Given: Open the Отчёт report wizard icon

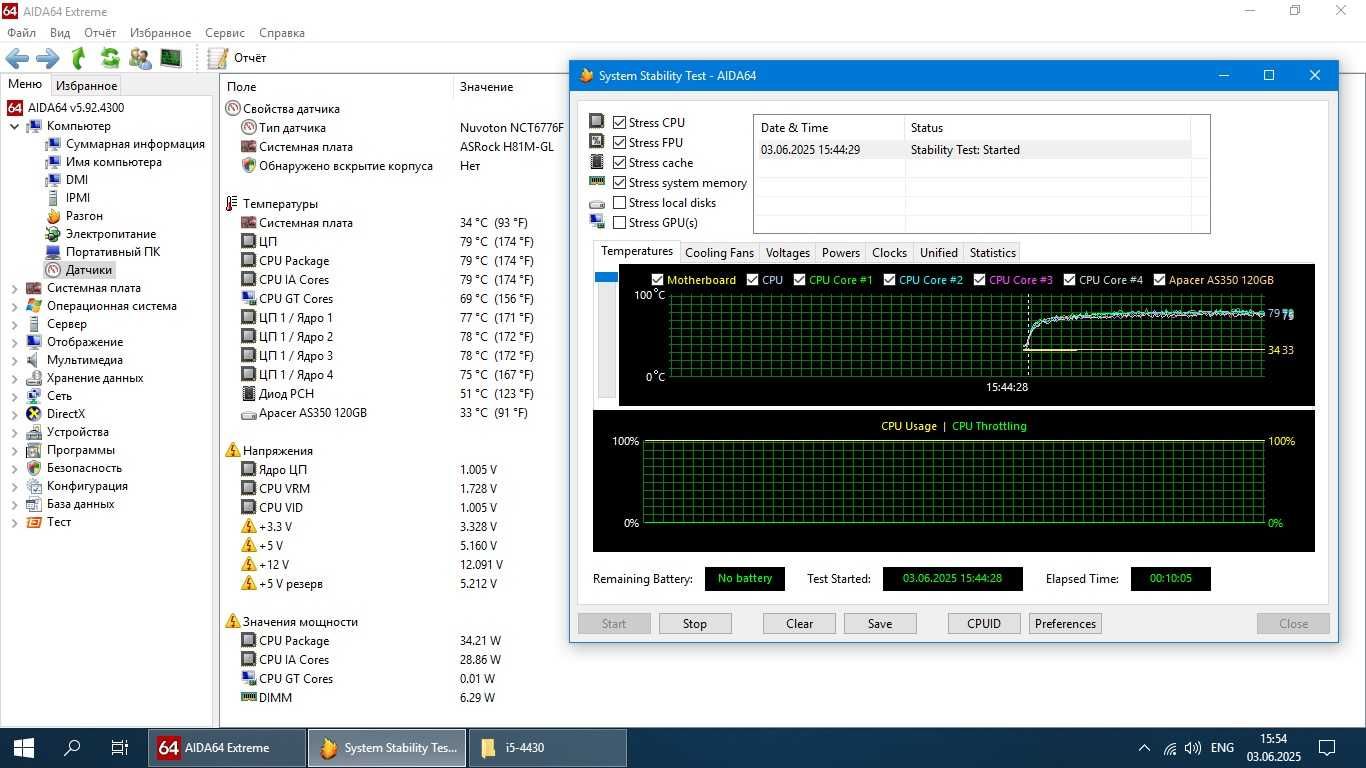Looking at the screenshot, I should tap(217, 58).
